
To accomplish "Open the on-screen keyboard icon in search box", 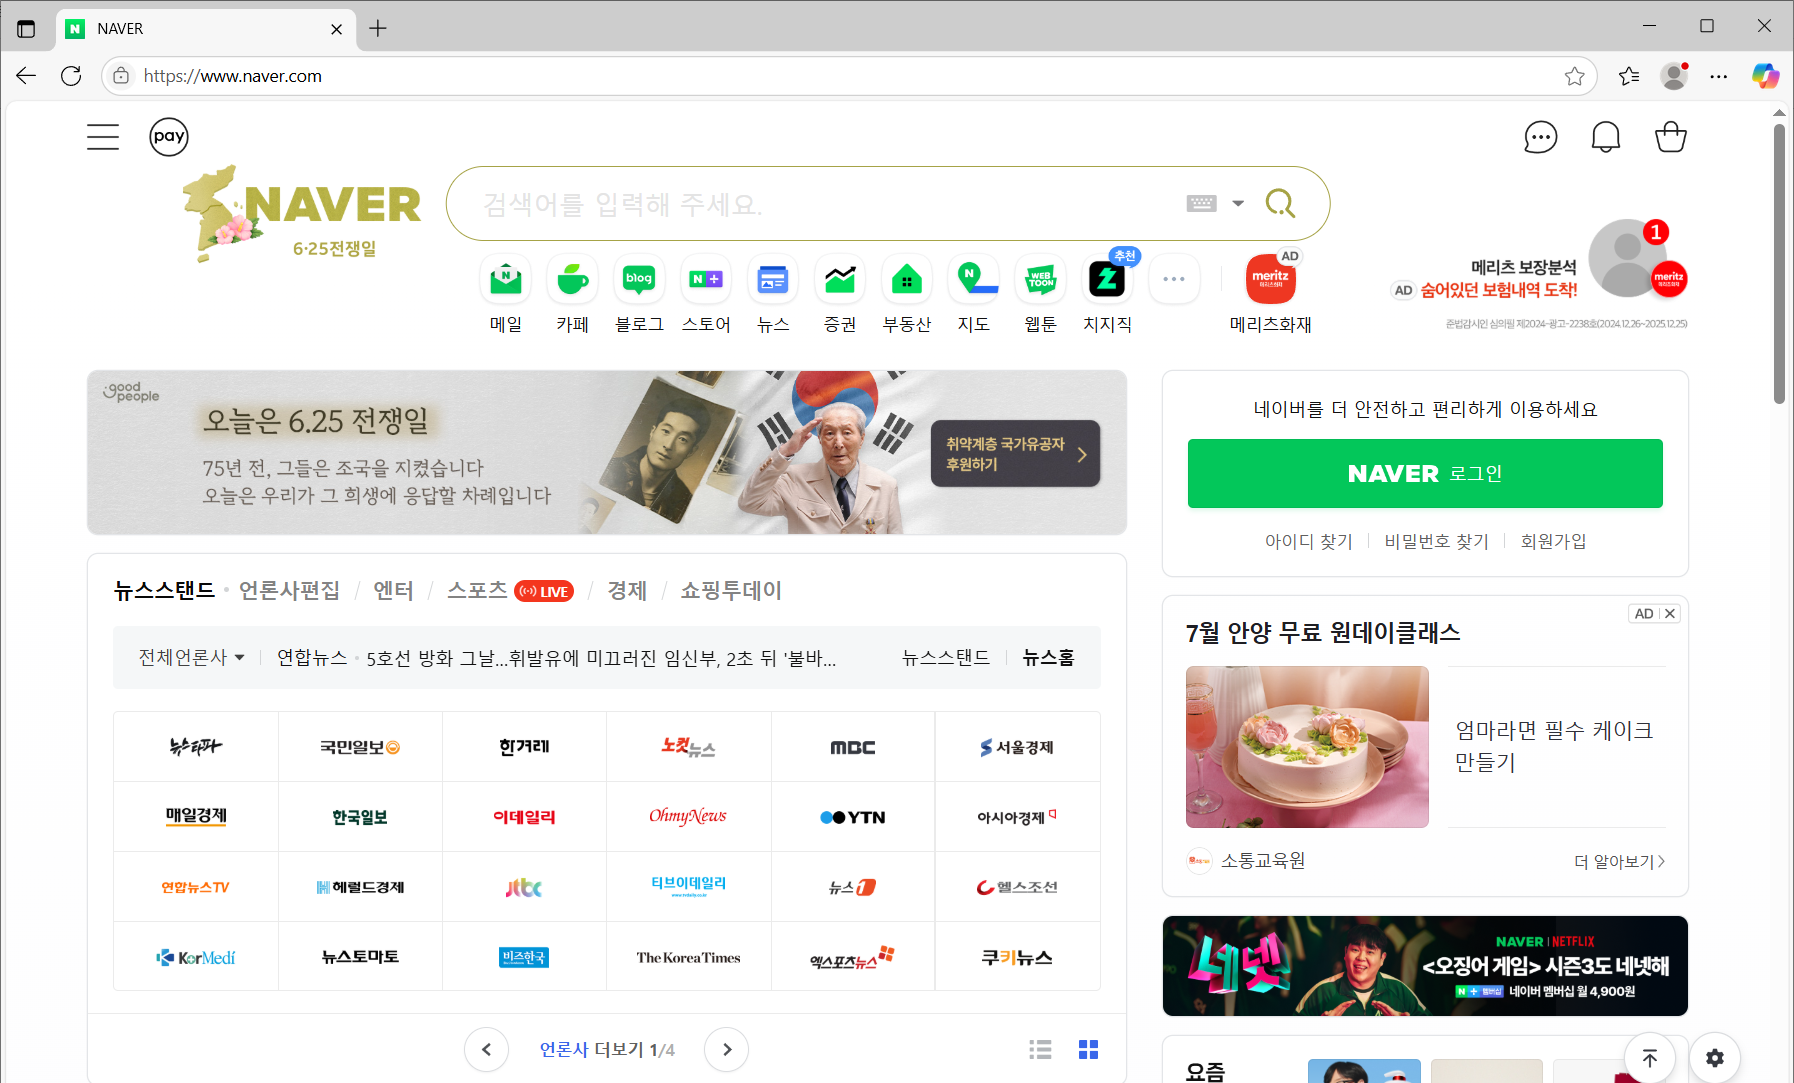I will [x=1202, y=204].
